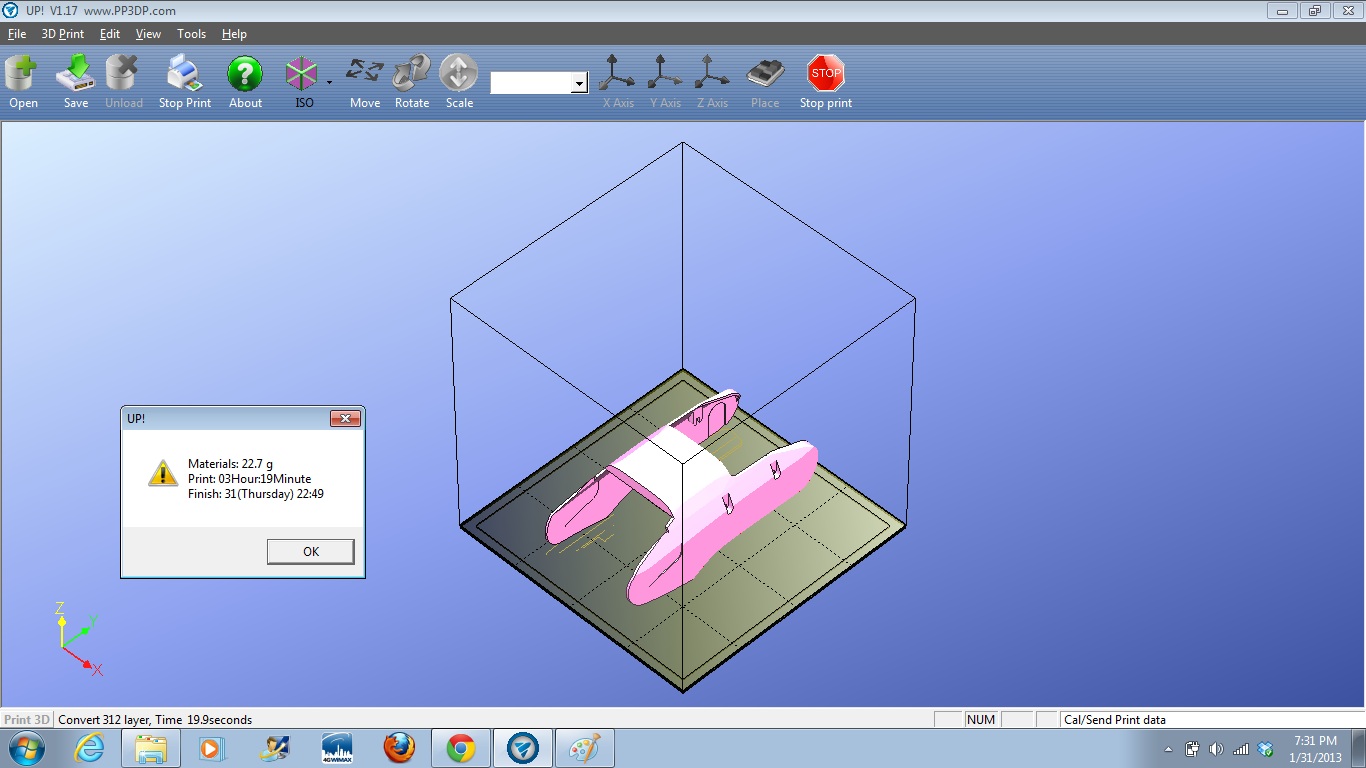1366x768 pixels.
Task: Switch to Google Chrome on taskbar
Action: coord(461,748)
